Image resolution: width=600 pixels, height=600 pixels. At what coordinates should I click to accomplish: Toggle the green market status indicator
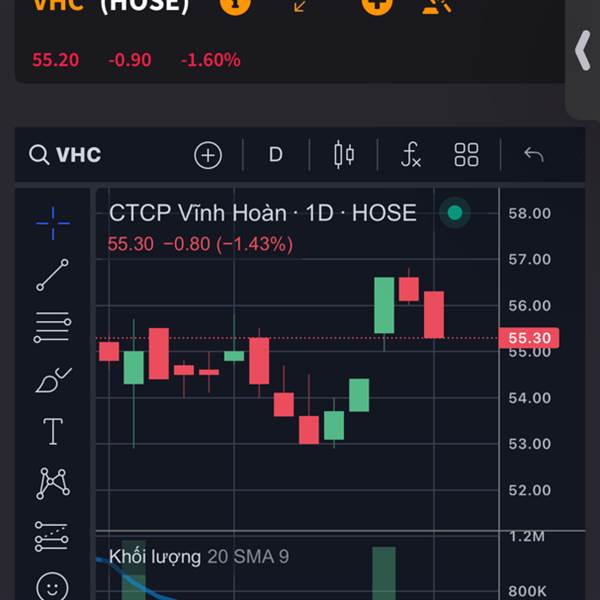[x=455, y=213]
